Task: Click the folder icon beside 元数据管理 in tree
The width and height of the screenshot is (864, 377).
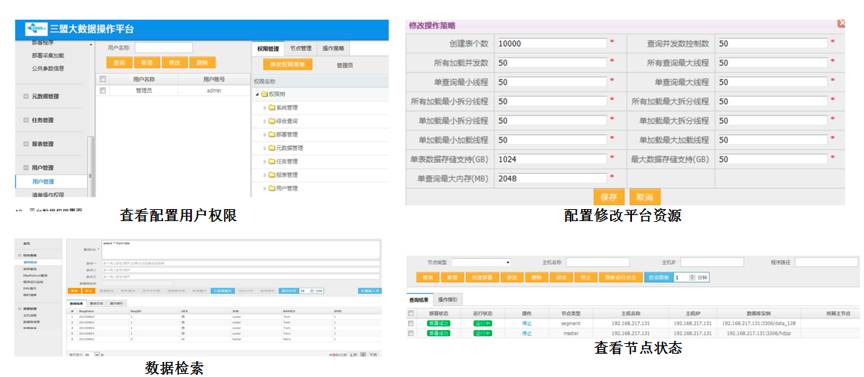Action: 272,148
